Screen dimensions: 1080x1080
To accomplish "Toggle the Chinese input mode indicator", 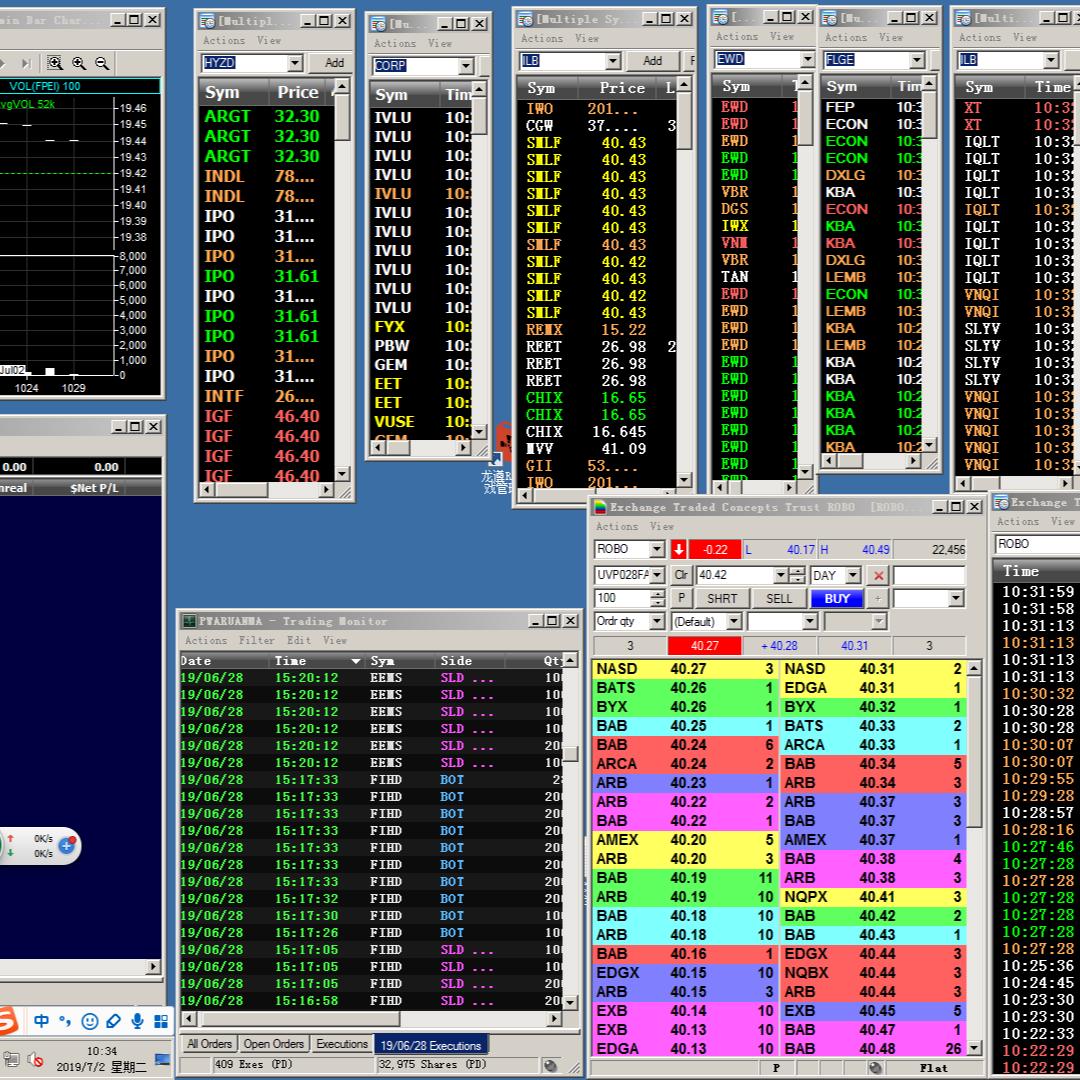I will tap(42, 1021).
